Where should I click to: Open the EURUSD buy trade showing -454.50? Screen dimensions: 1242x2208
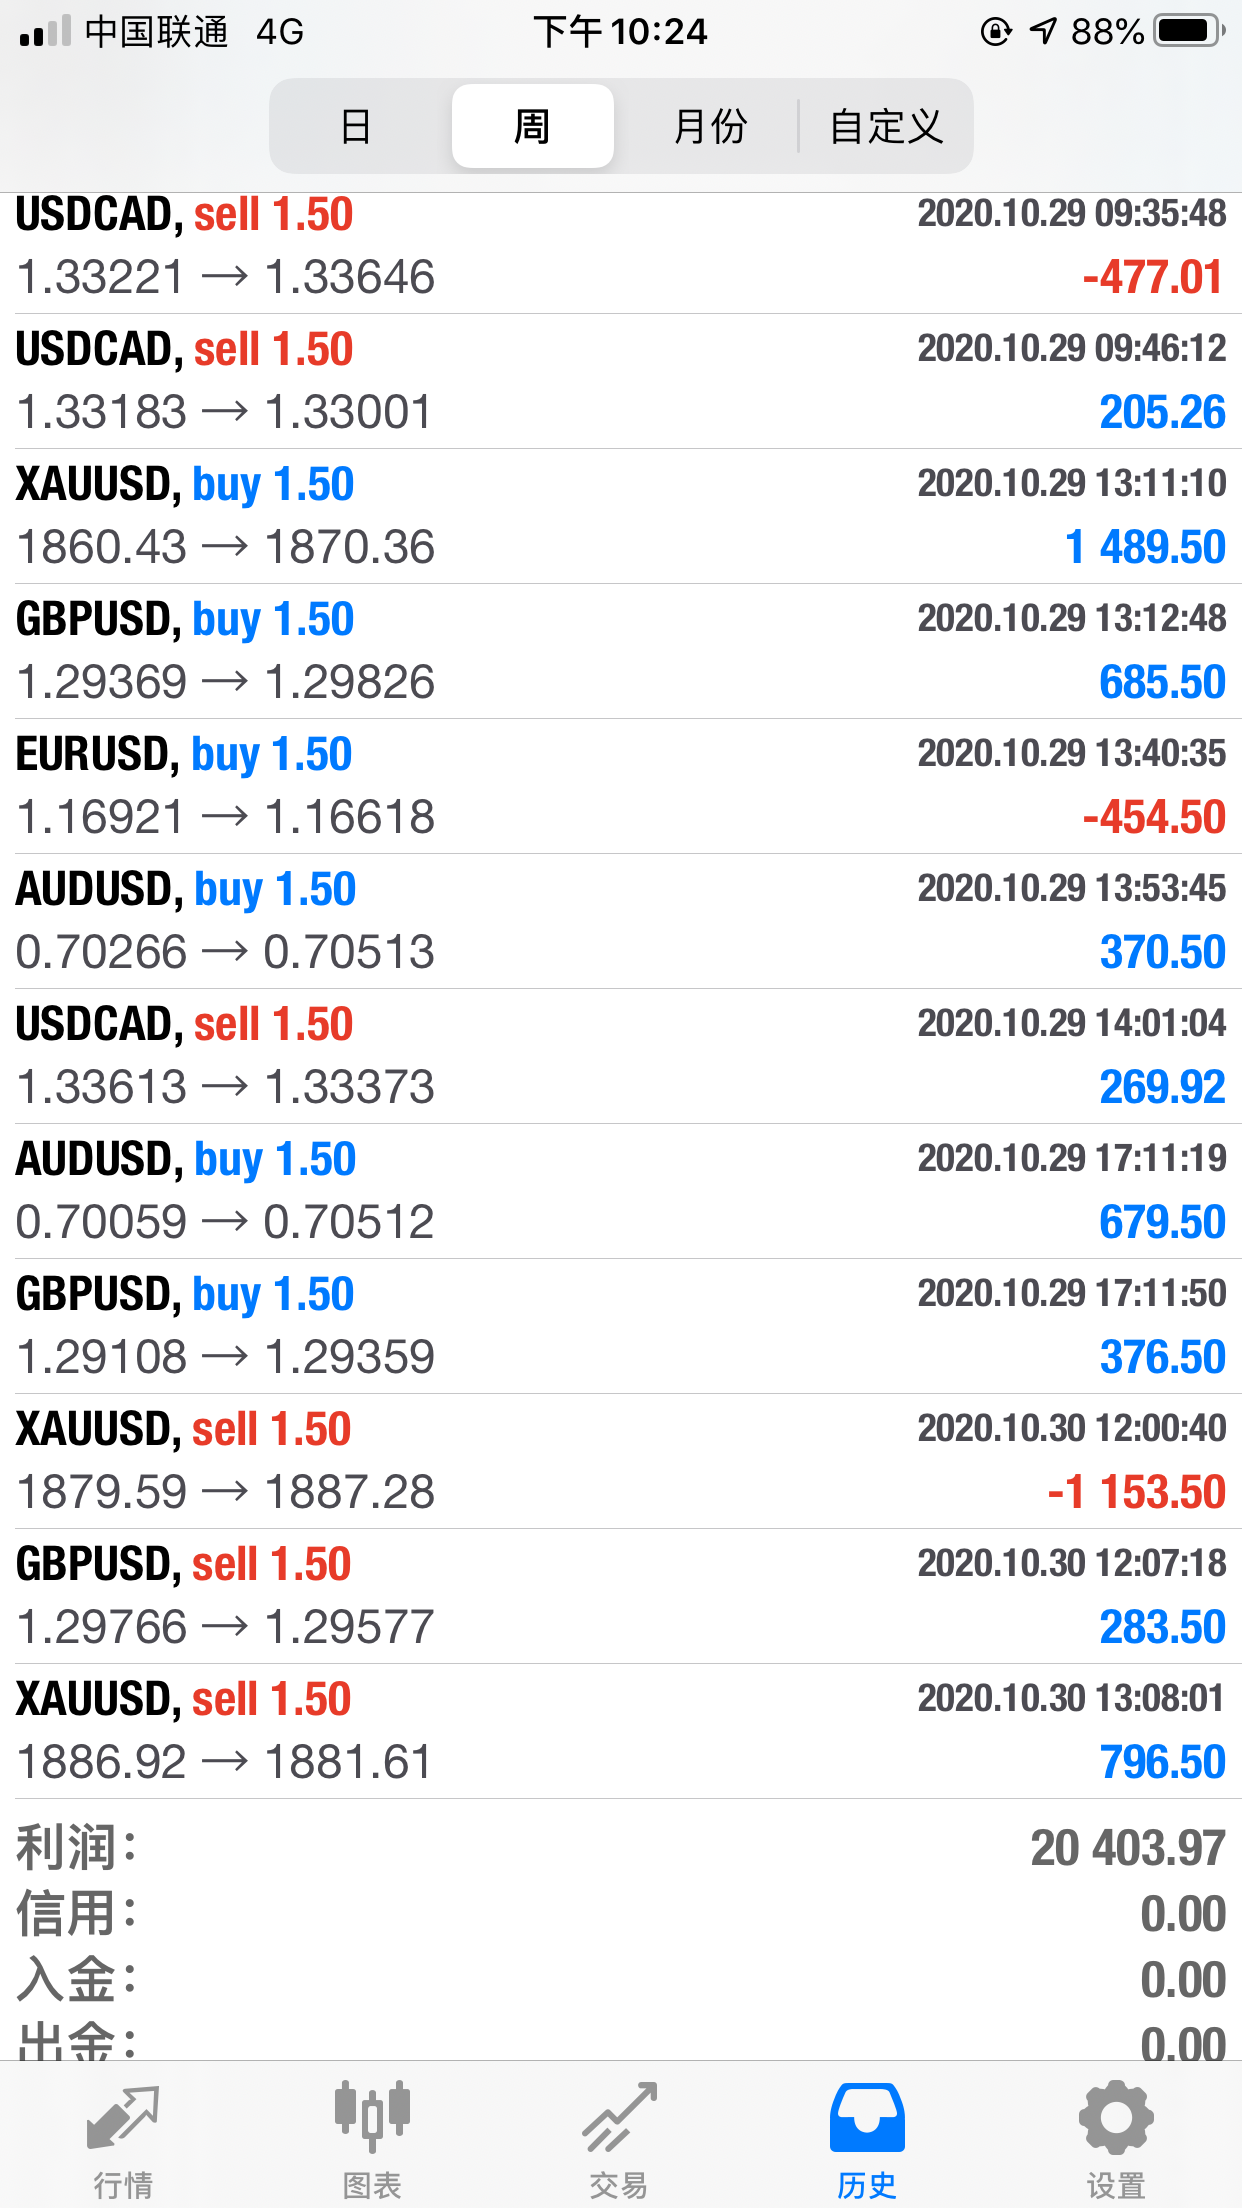click(621, 786)
